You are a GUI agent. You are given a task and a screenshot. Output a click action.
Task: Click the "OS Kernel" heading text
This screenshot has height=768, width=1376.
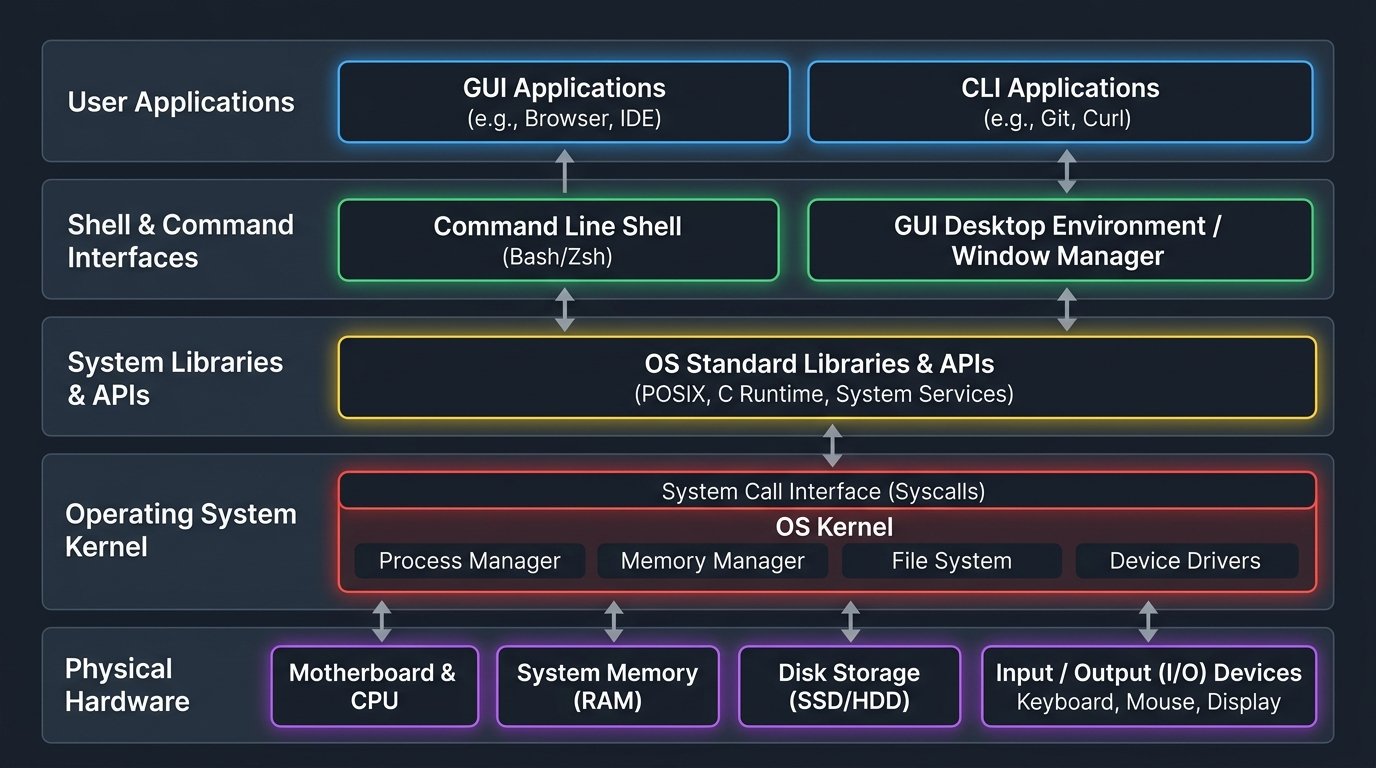pos(834,527)
